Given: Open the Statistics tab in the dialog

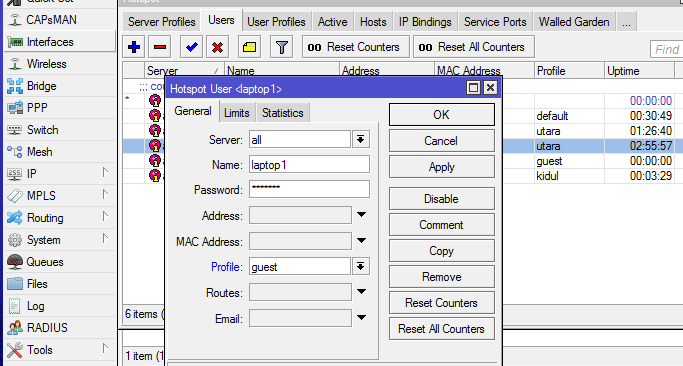Looking at the screenshot, I should [283, 113].
